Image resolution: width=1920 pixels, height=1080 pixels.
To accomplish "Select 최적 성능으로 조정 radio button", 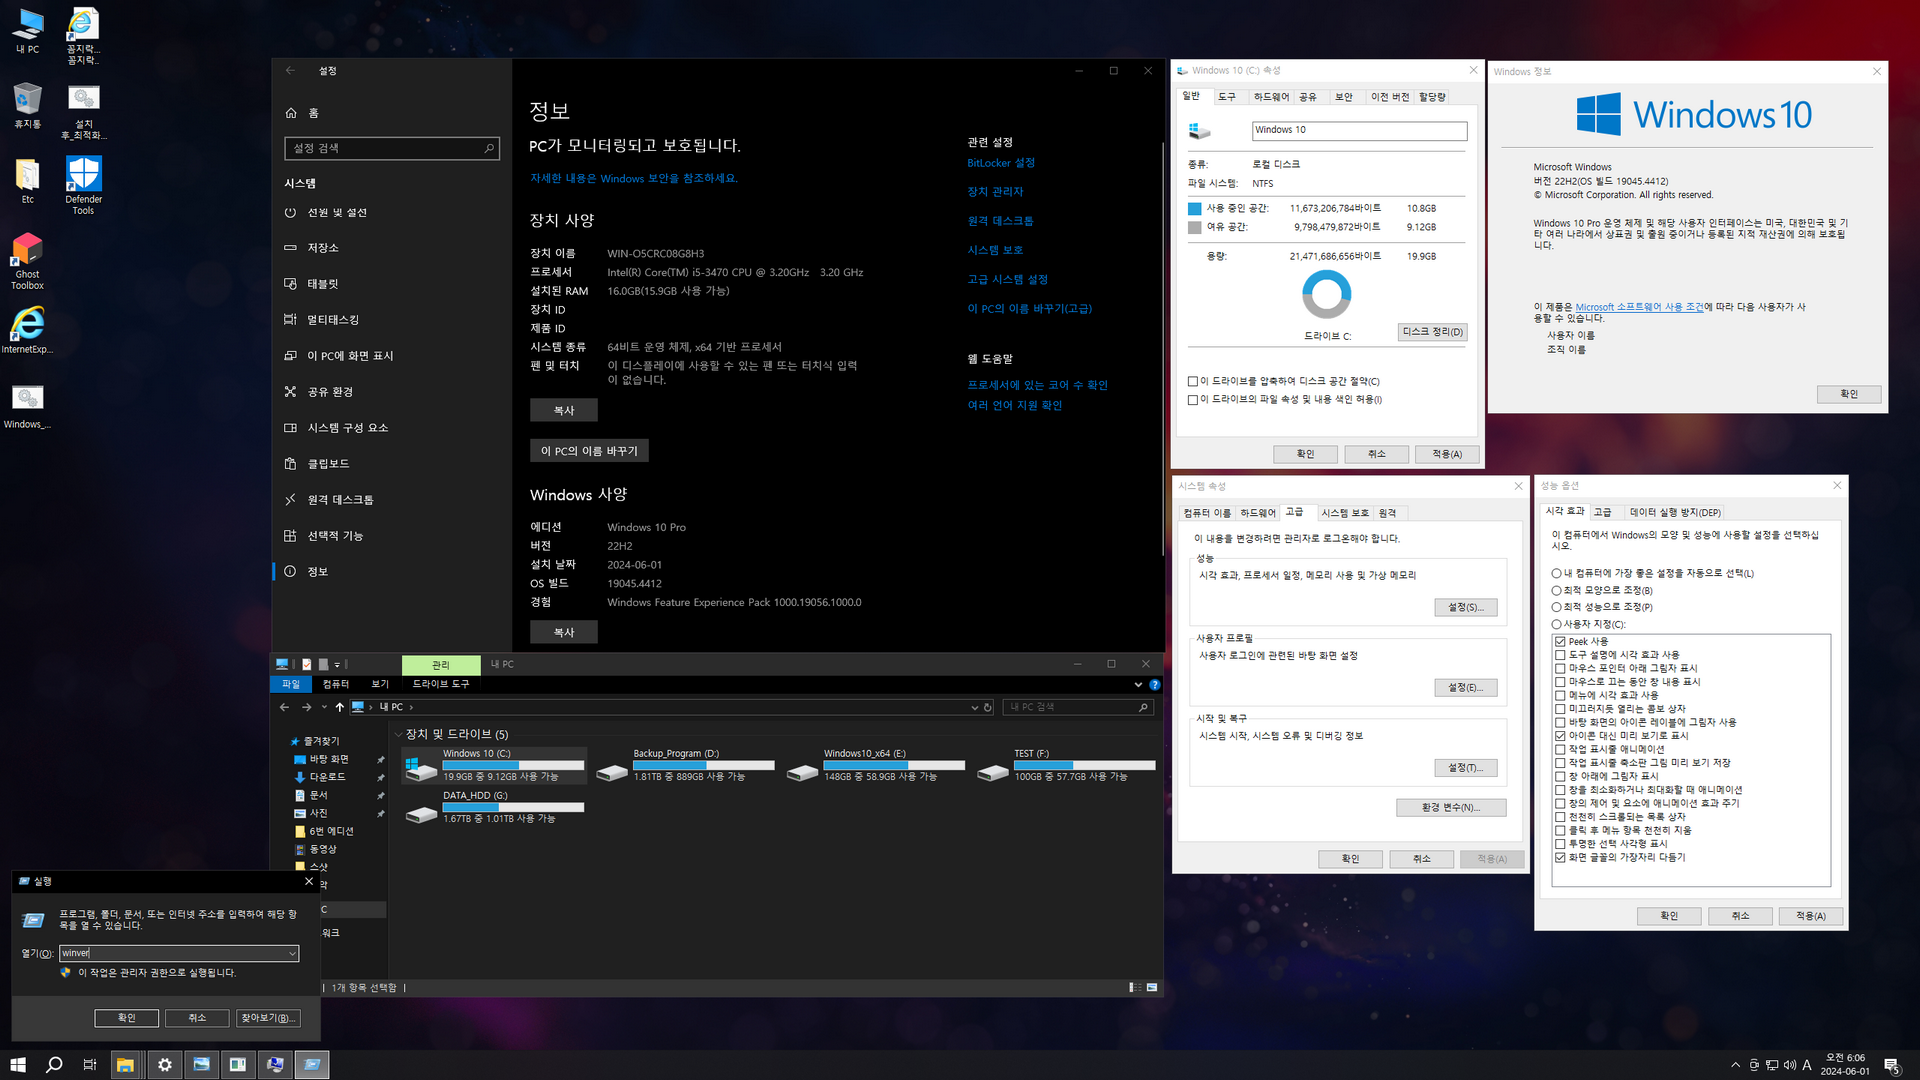I will [1557, 607].
